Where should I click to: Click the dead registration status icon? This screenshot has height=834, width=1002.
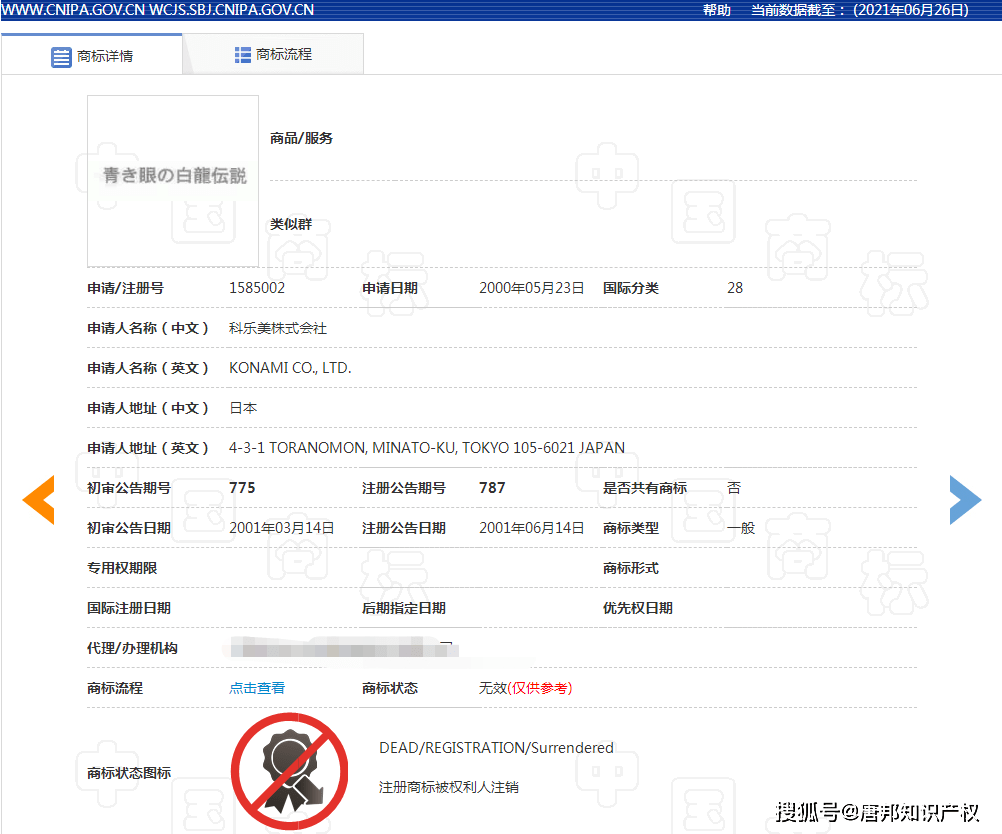coord(289,771)
